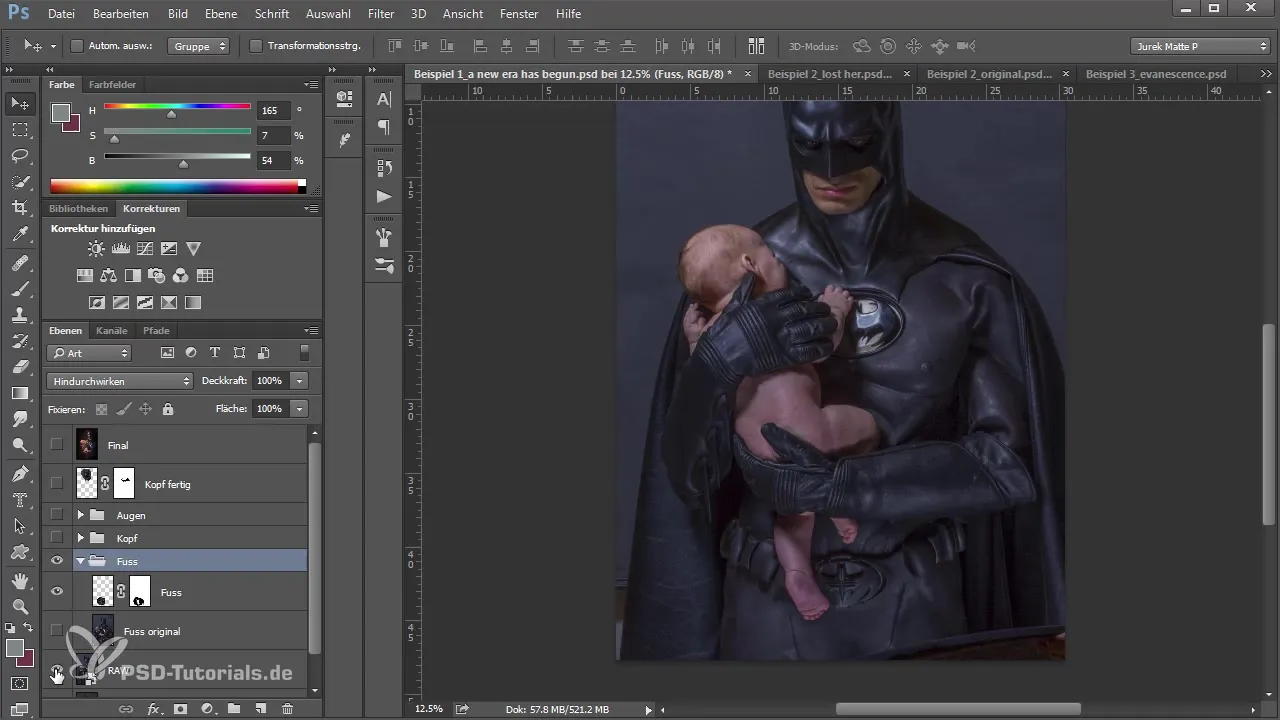
Task: Open the Fenster menu
Action: pos(519,14)
